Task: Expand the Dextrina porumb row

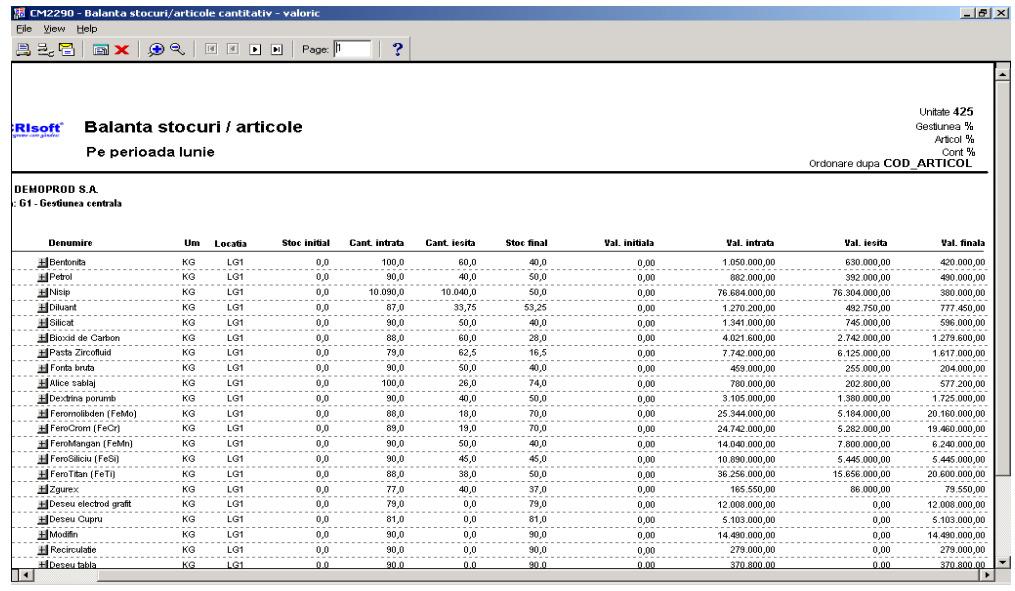Action: (x=43, y=399)
